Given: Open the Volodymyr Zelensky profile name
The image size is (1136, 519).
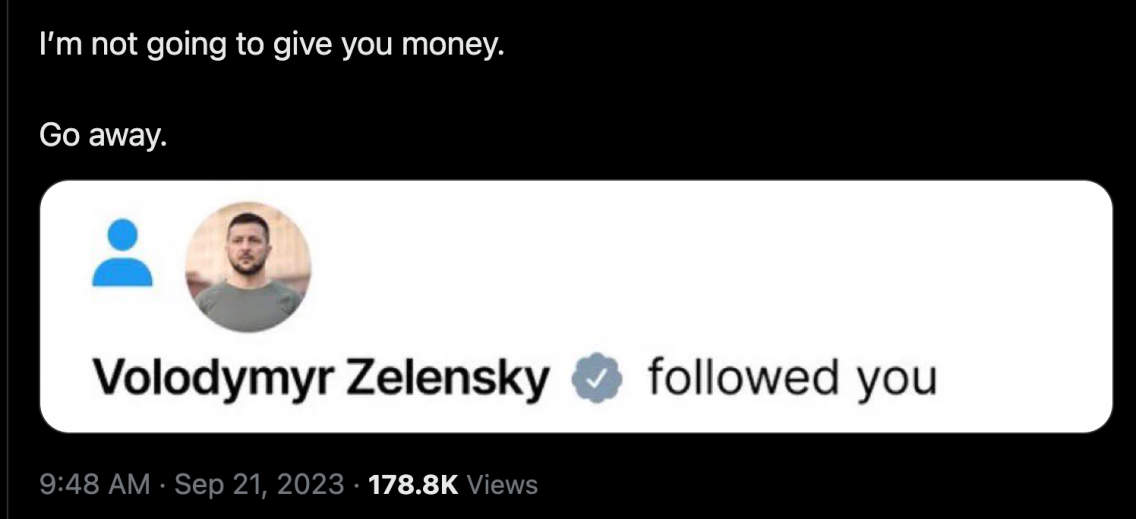Looking at the screenshot, I should [x=320, y=380].
